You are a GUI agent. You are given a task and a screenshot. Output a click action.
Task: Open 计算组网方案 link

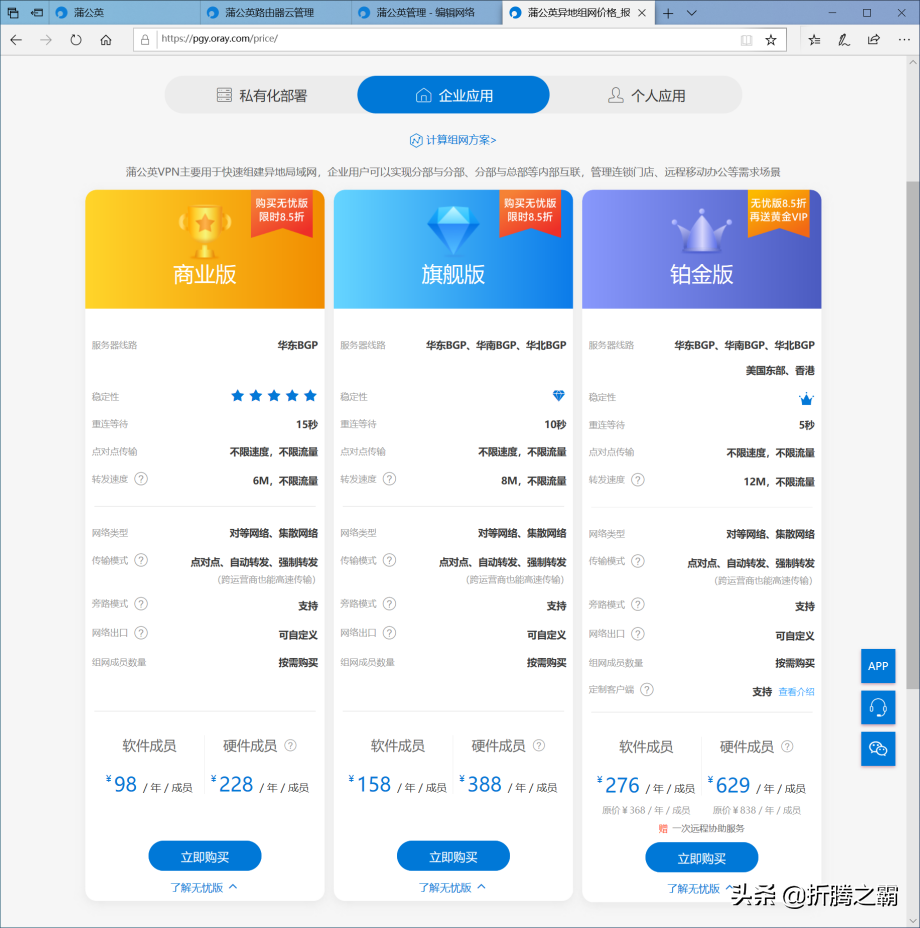tap(453, 140)
